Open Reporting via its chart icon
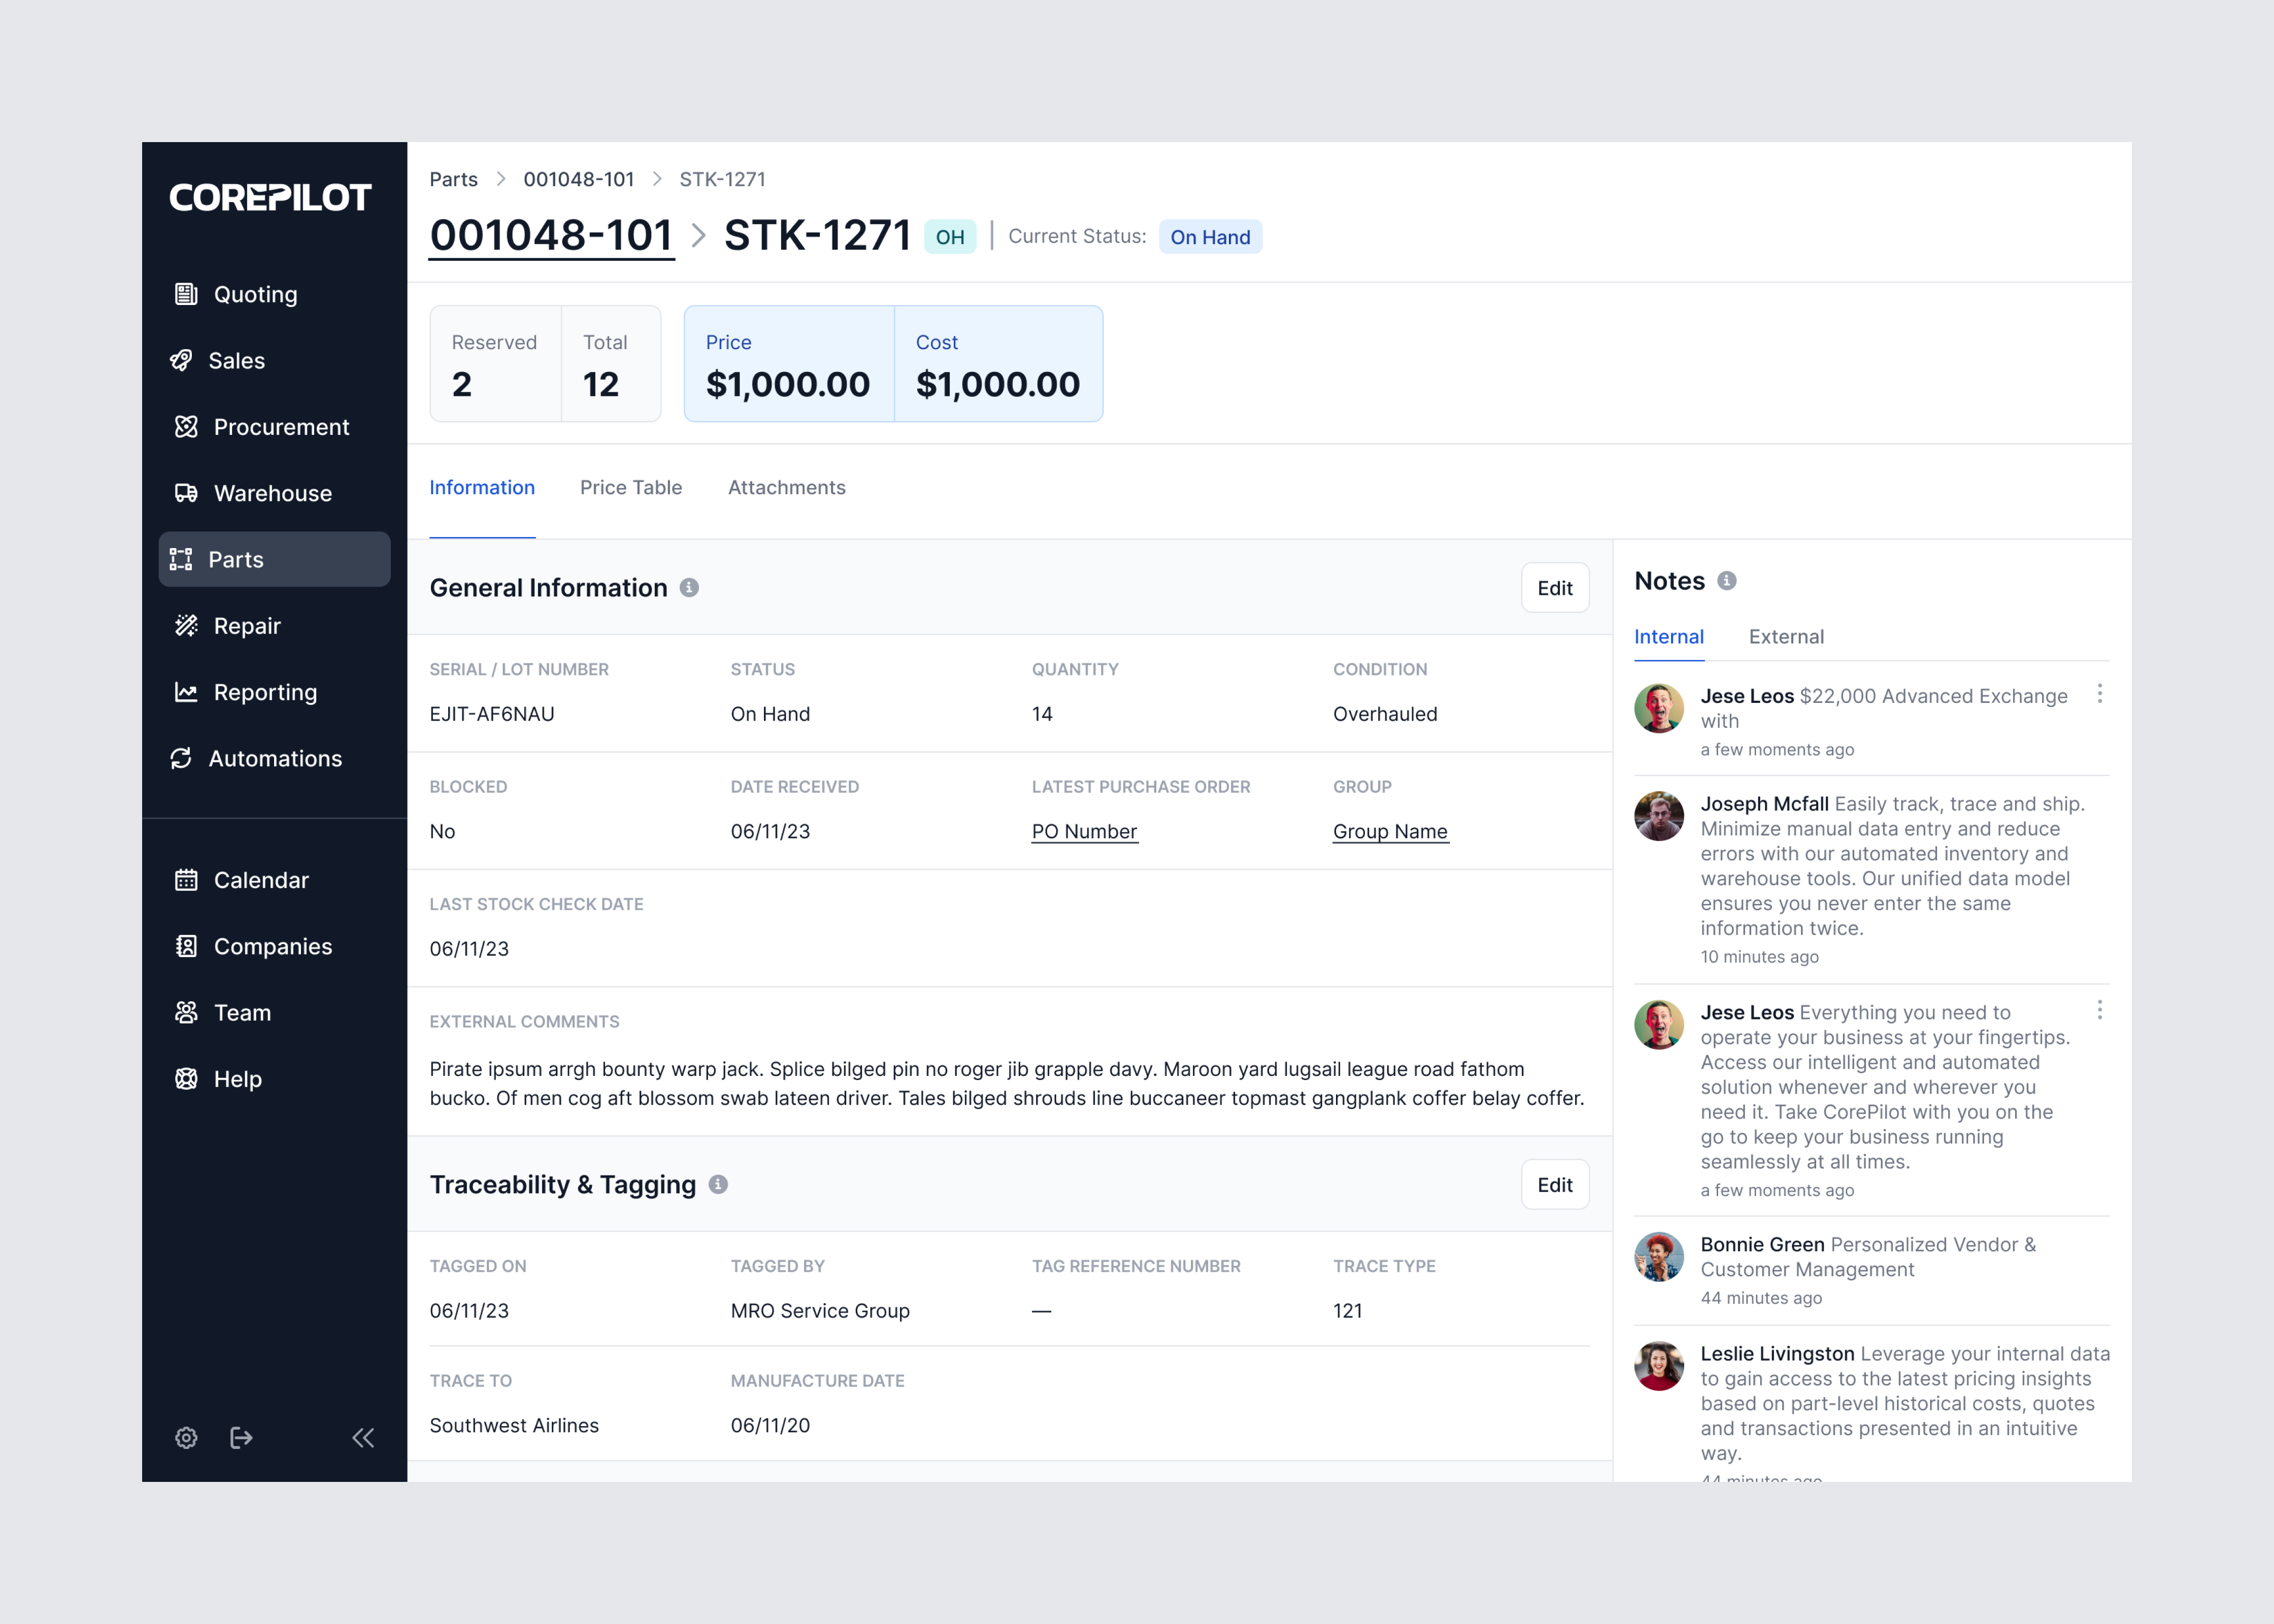This screenshot has width=2274, height=1624. (186, 692)
